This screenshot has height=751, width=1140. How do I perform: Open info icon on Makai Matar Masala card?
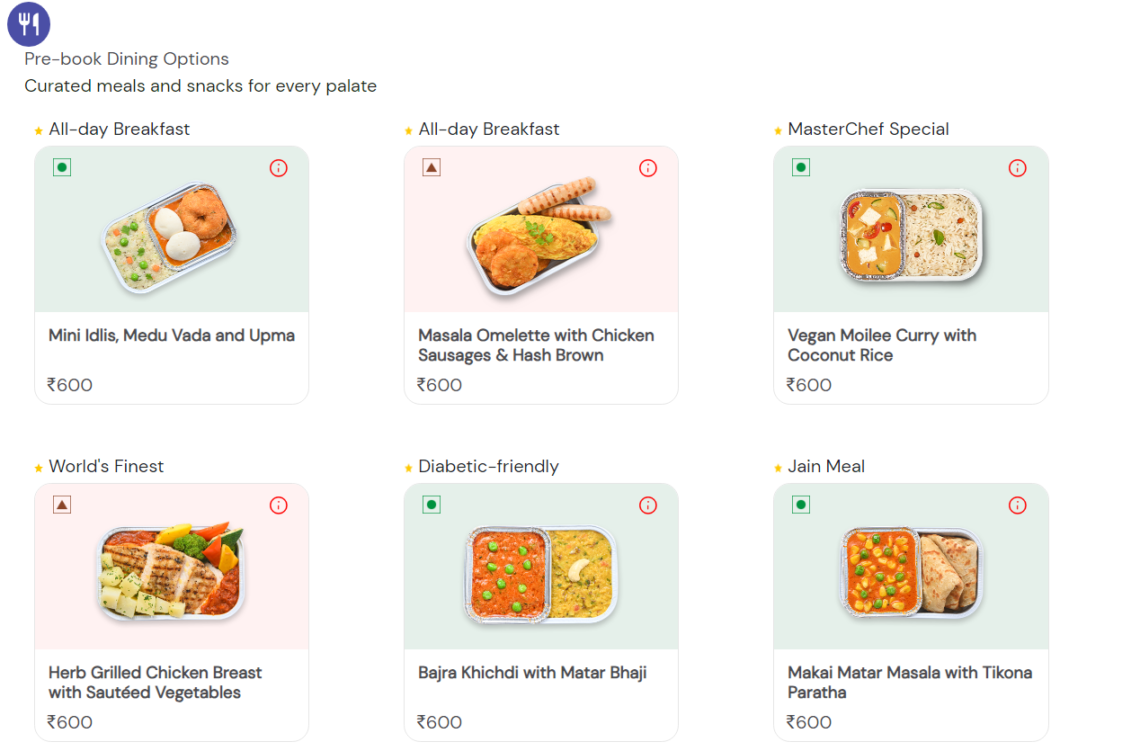pyautogui.click(x=1017, y=505)
